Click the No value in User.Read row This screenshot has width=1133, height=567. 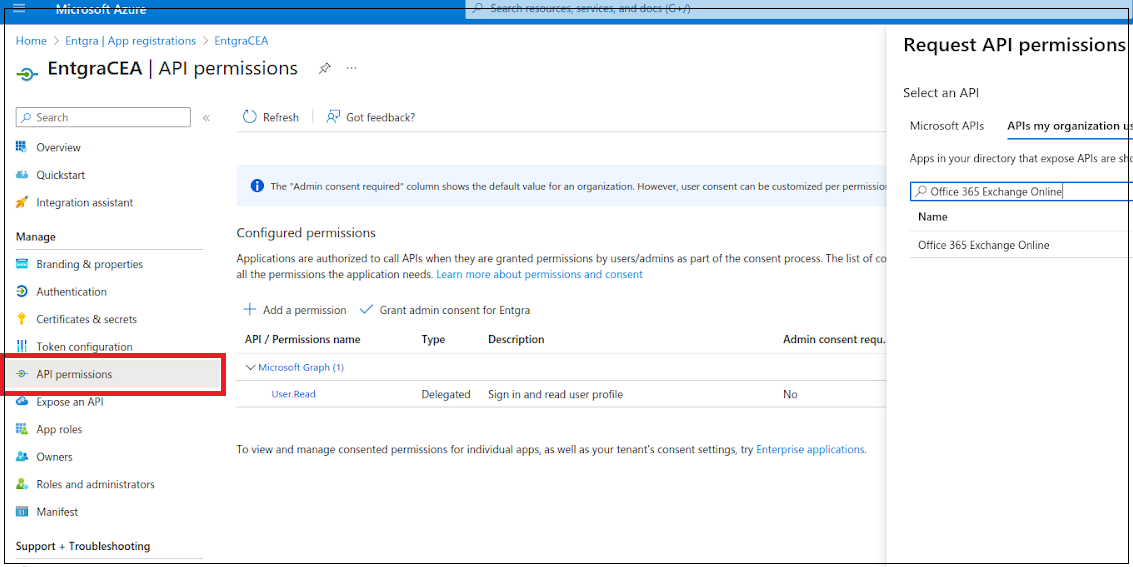coord(790,394)
